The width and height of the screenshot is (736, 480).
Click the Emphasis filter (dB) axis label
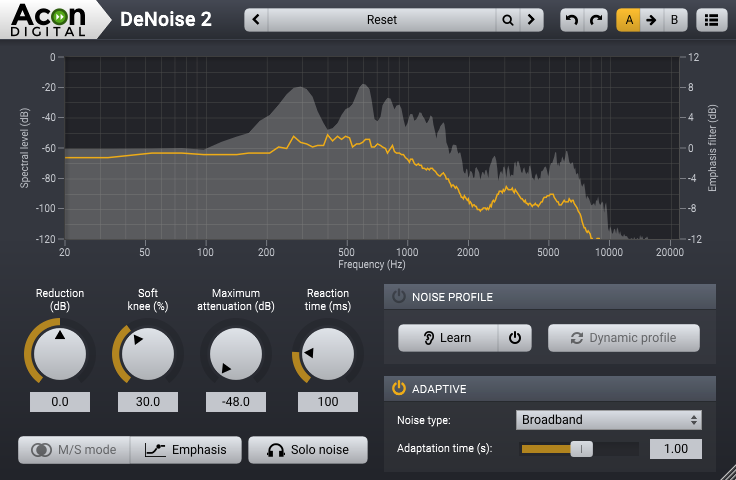click(712, 148)
